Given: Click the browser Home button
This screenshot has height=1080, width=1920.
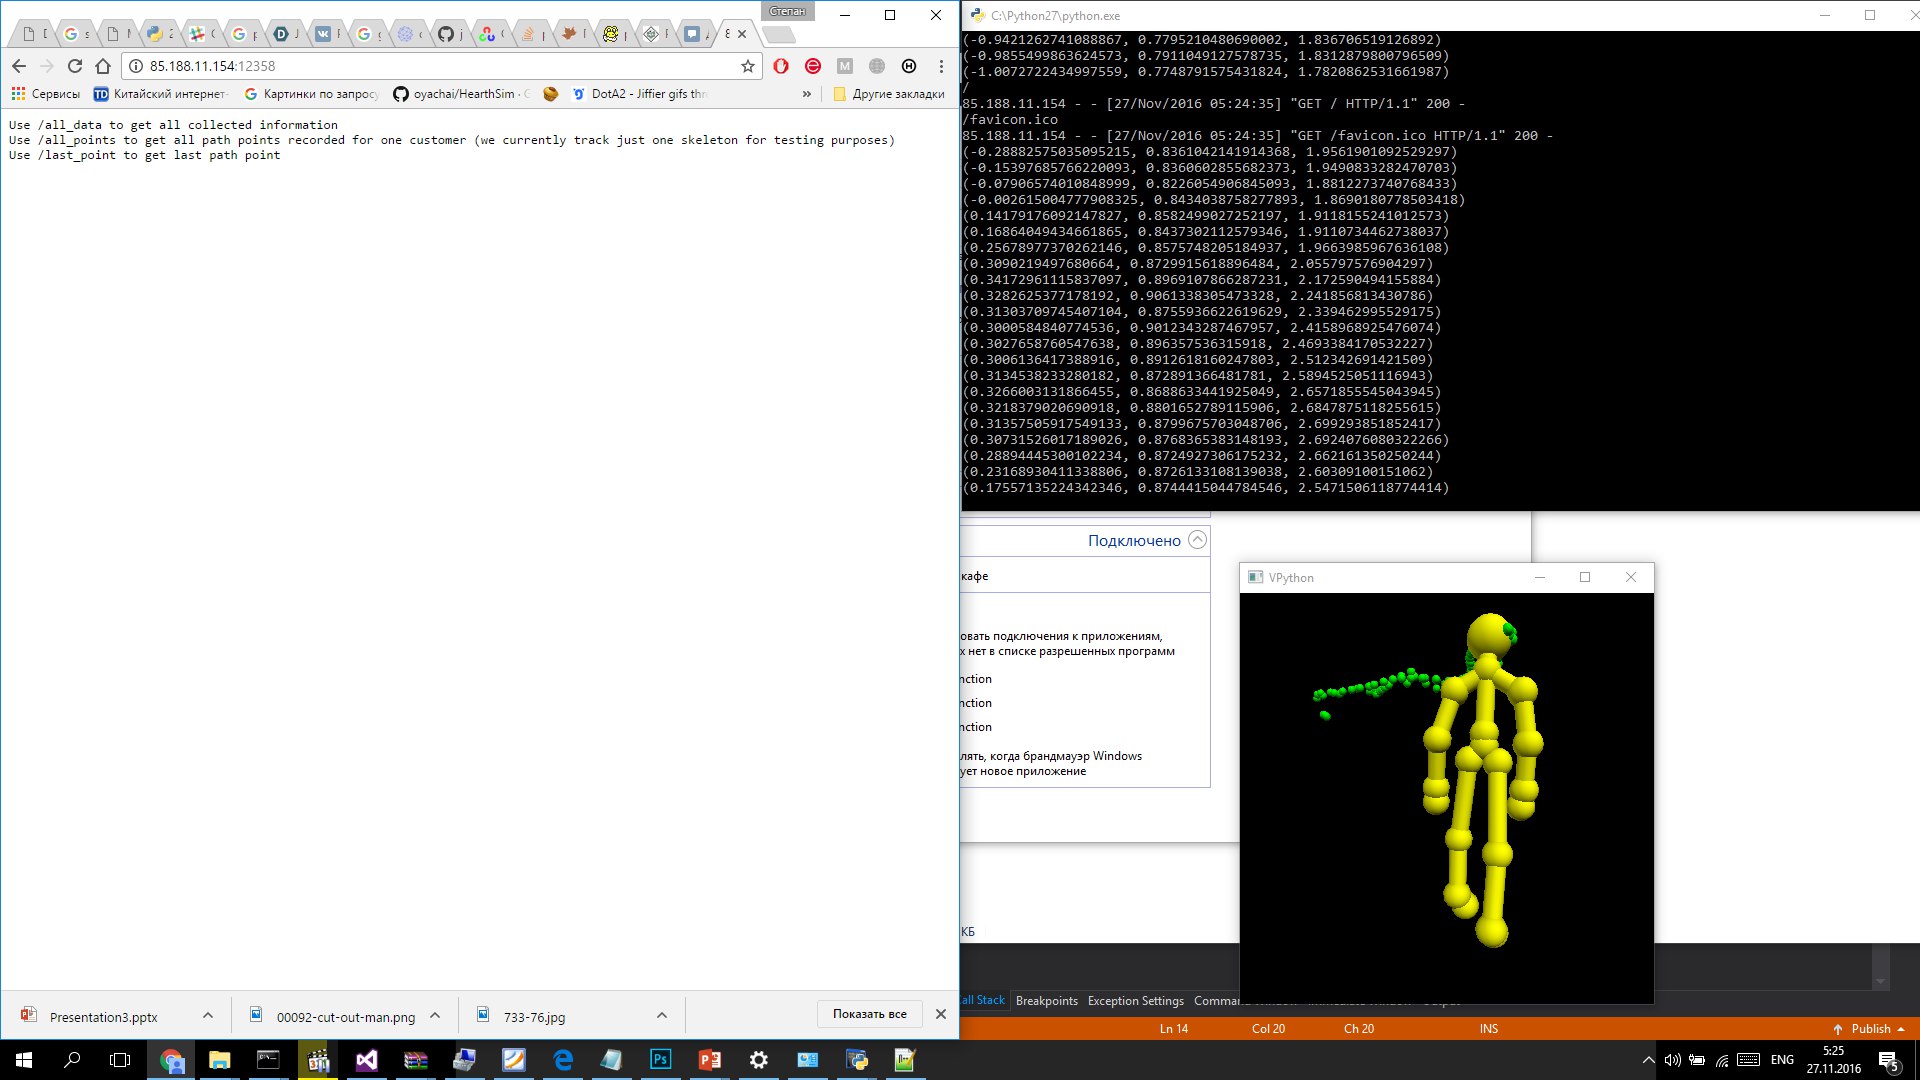Looking at the screenshot, I should coord(103,66).
